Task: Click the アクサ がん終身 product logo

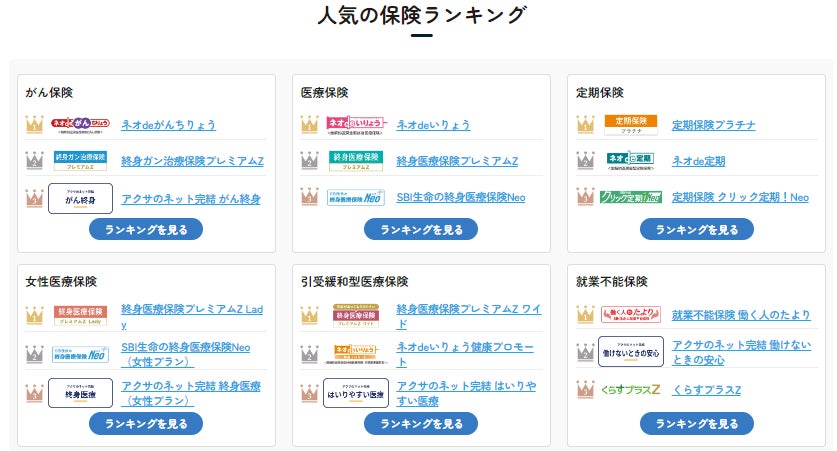Action: (80, 198)
